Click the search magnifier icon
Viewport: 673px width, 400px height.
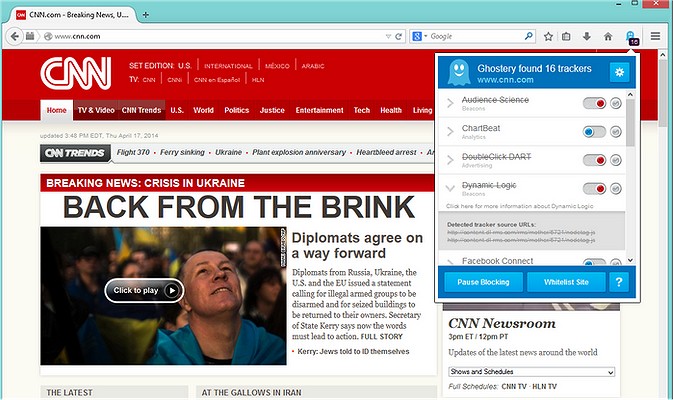click(529, 36)
